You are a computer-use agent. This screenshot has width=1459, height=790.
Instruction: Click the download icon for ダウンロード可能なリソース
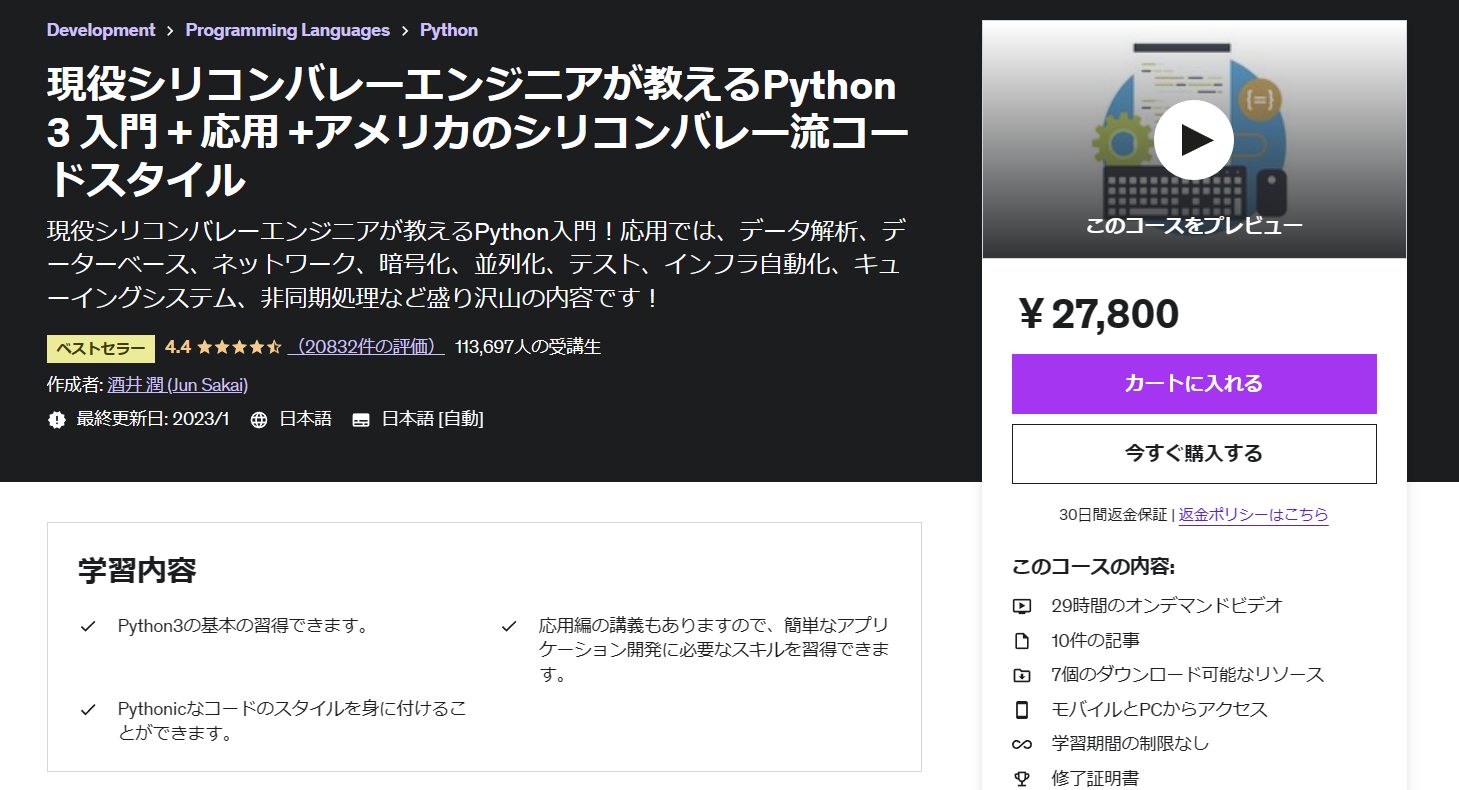tap(1022, 674)
